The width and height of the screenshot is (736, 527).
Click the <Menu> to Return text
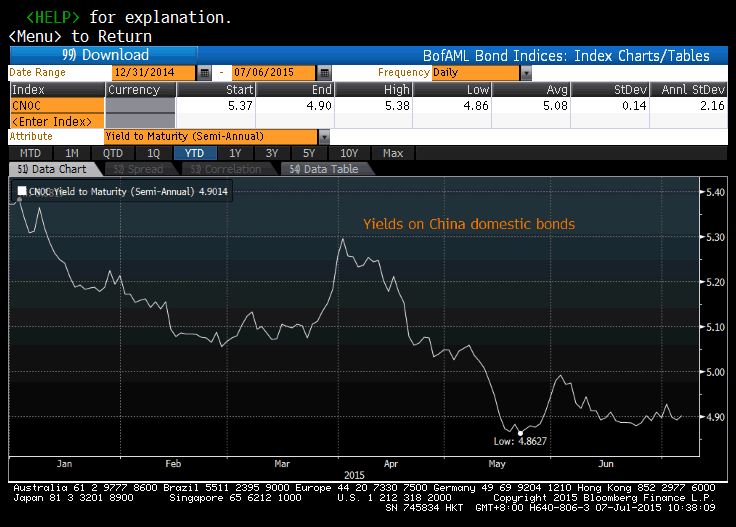(x=80, y=36)
